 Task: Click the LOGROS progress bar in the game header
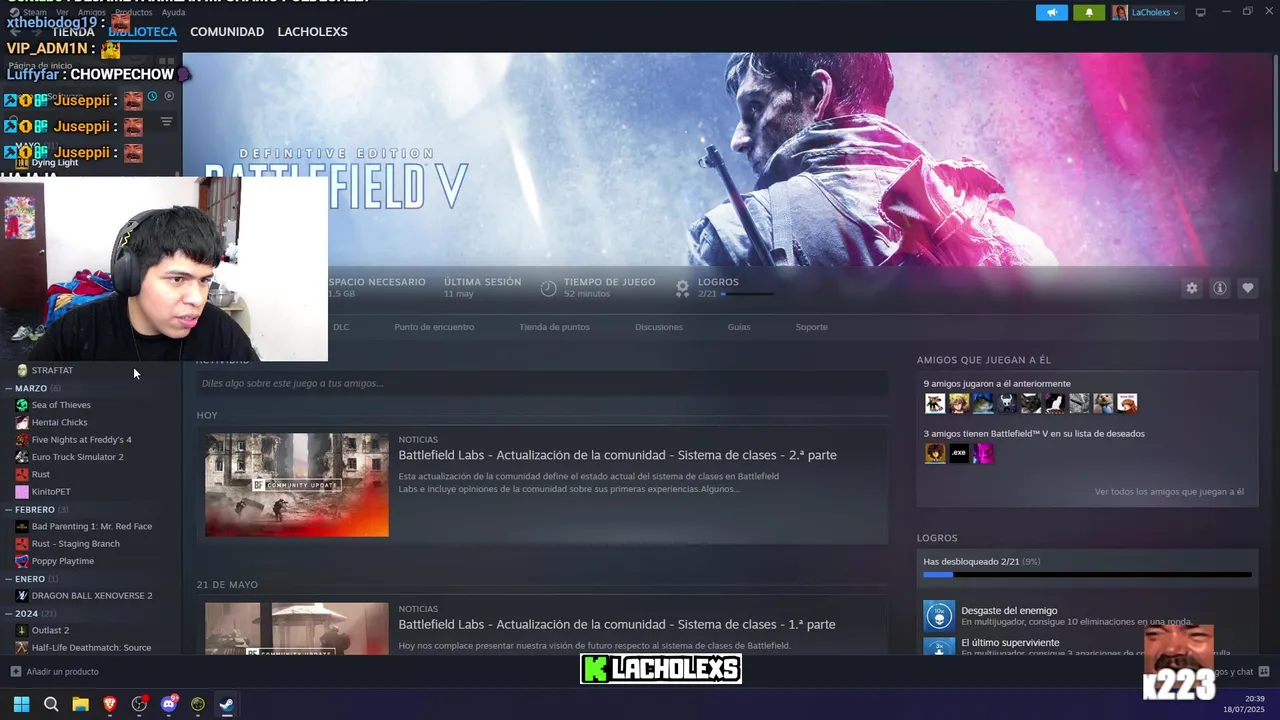coord(746,294)
